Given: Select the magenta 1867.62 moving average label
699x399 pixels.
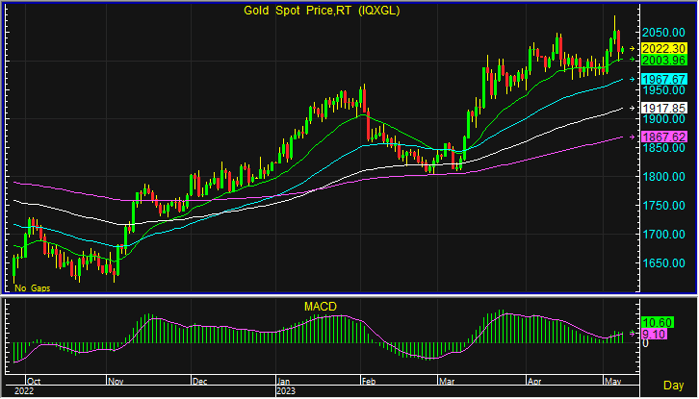Looking at the screenshot, I should [663, 137].
